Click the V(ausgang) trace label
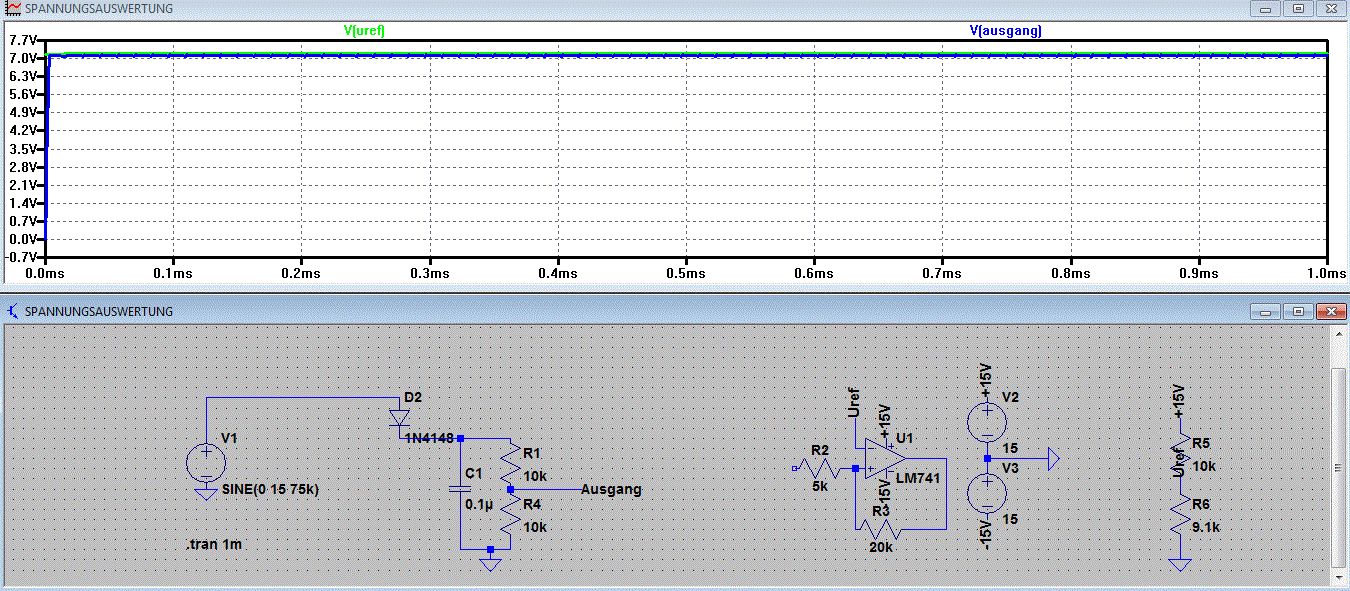 1005,31
